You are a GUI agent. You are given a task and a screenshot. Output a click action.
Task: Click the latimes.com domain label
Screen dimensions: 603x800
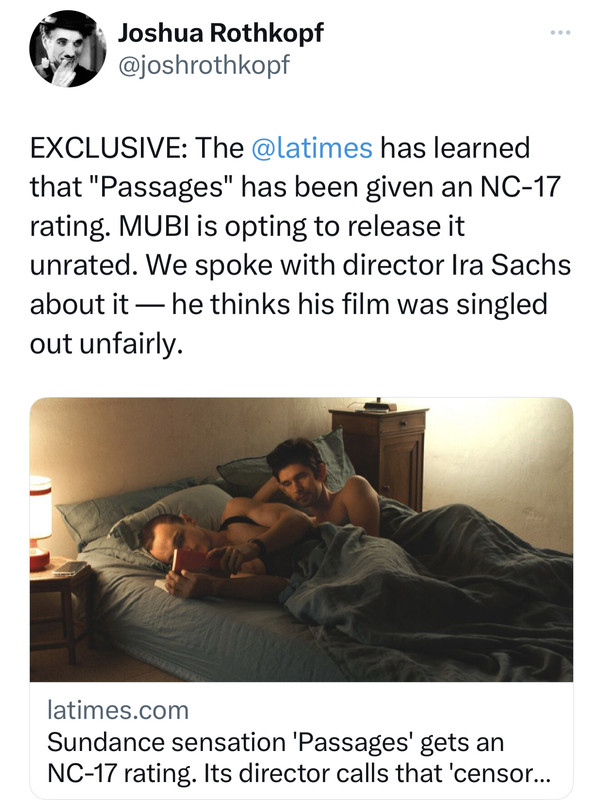click(118, 710)
